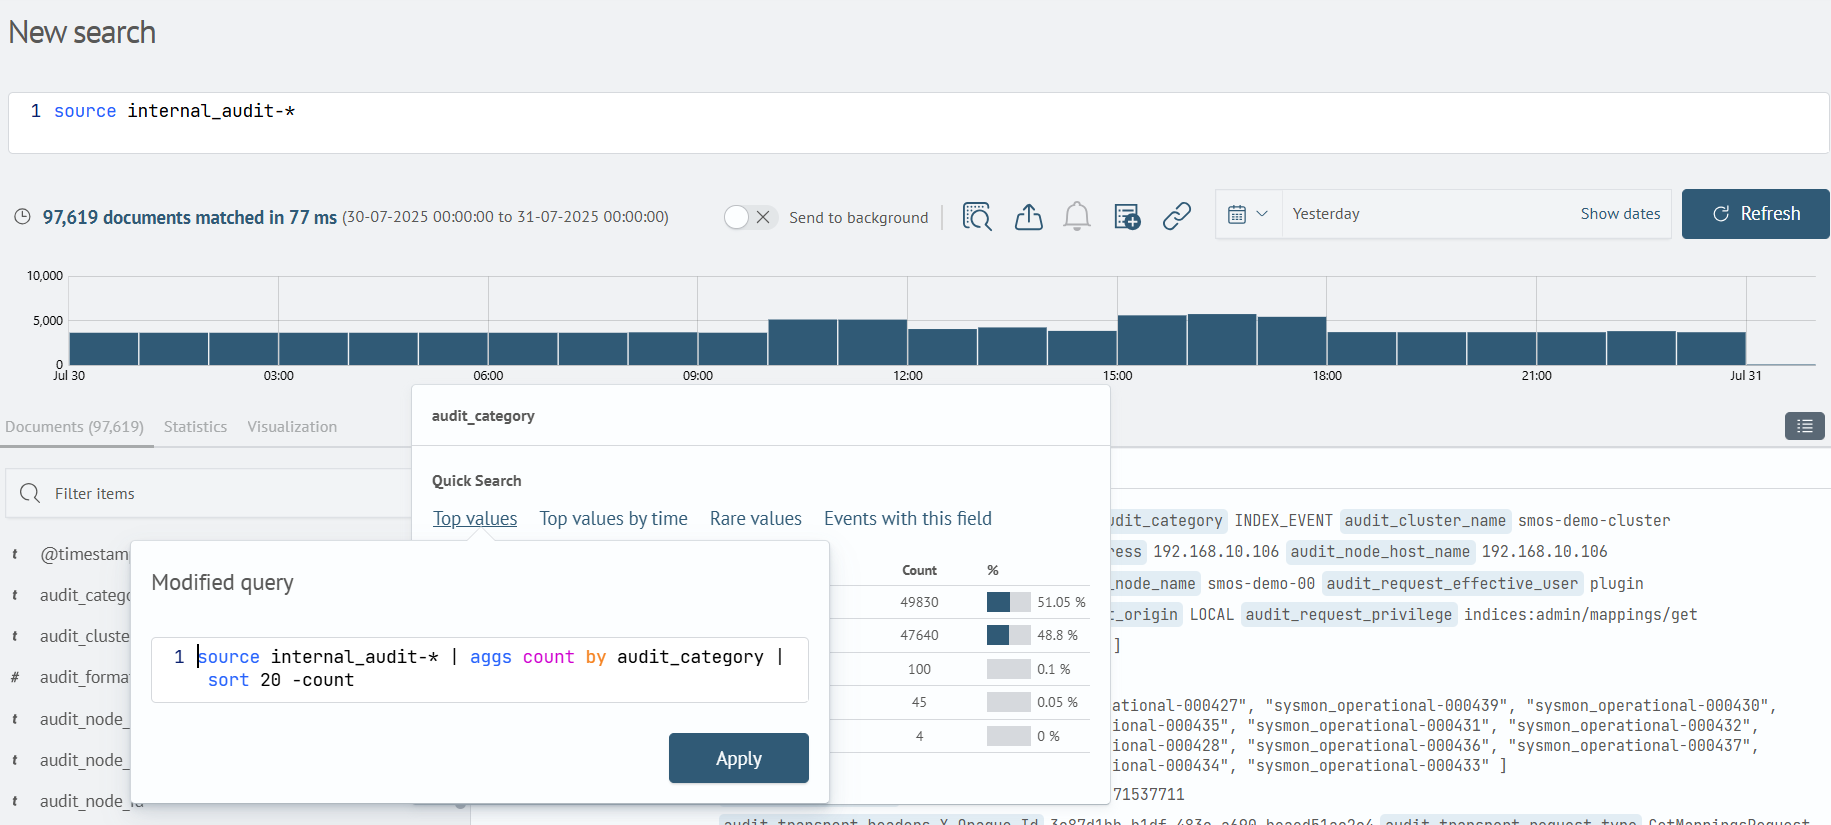This screenshot has width=1831, height=825.
Task: Click the histogram bar at 03:00
Action: 313,349
